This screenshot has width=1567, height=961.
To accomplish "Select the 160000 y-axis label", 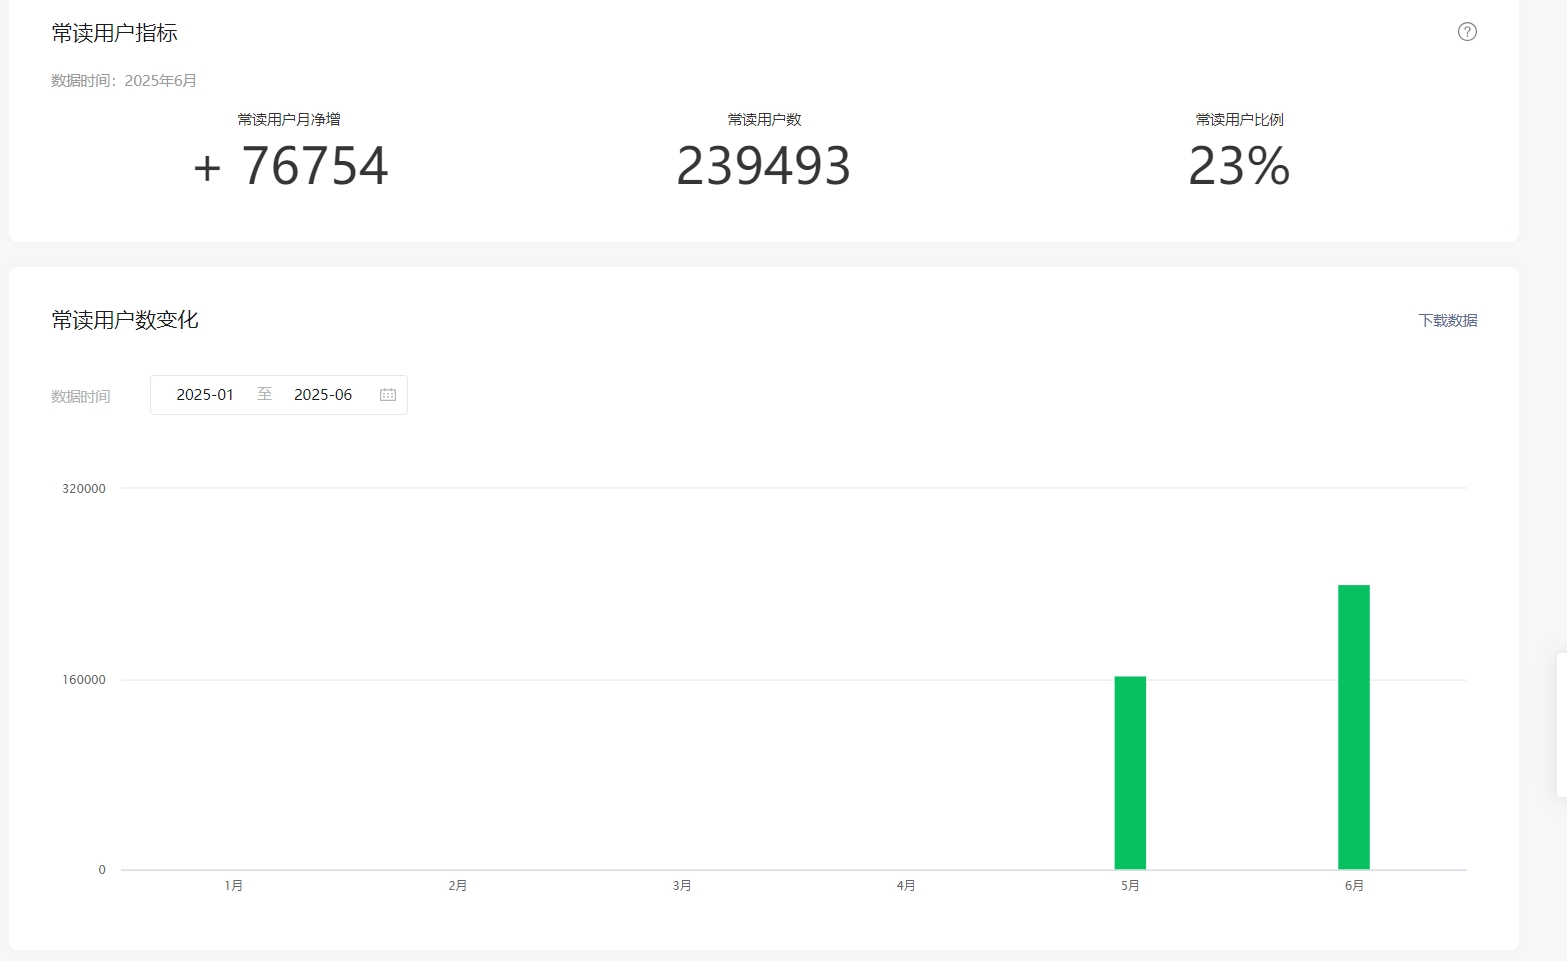I will [x=84, y=680].
